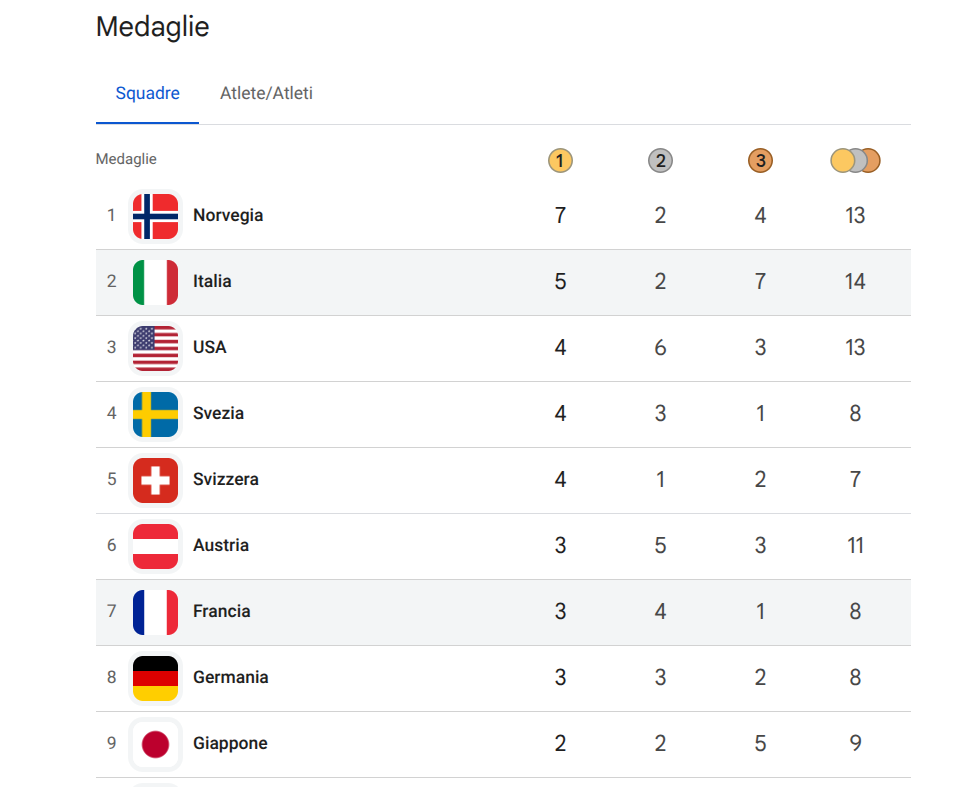
Task: Click Italia's total medal count 14
Action: pos(854,282)
